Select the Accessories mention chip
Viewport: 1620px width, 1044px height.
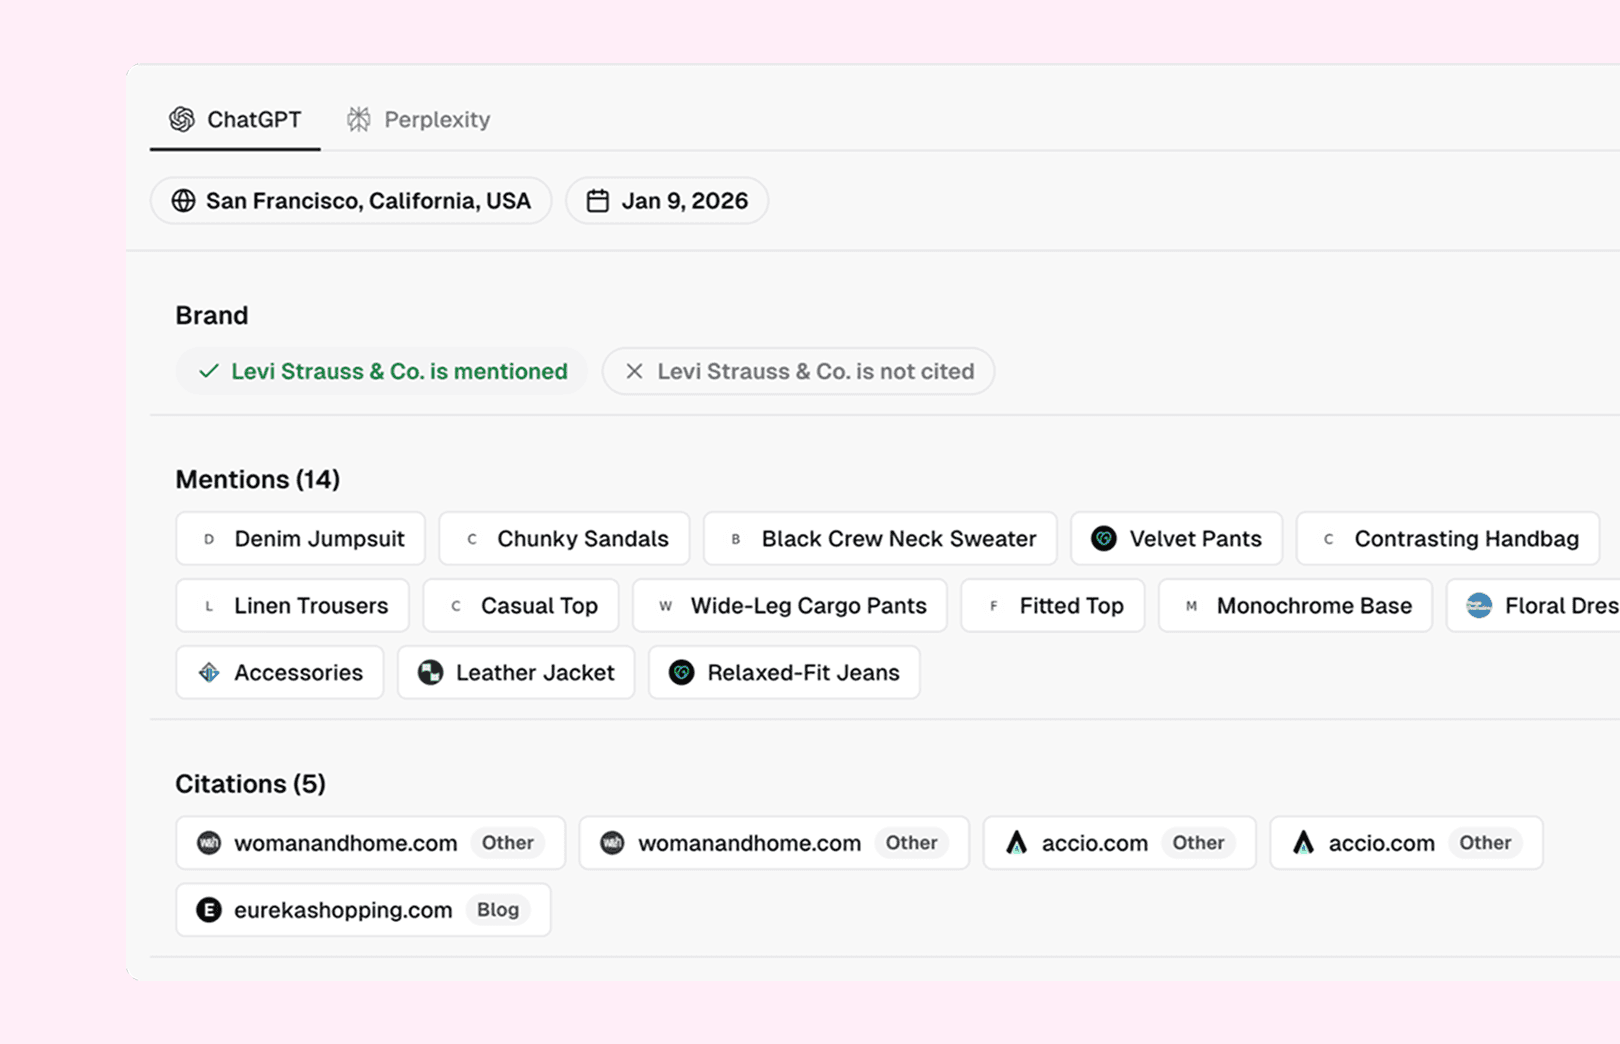tap(280, 673)
